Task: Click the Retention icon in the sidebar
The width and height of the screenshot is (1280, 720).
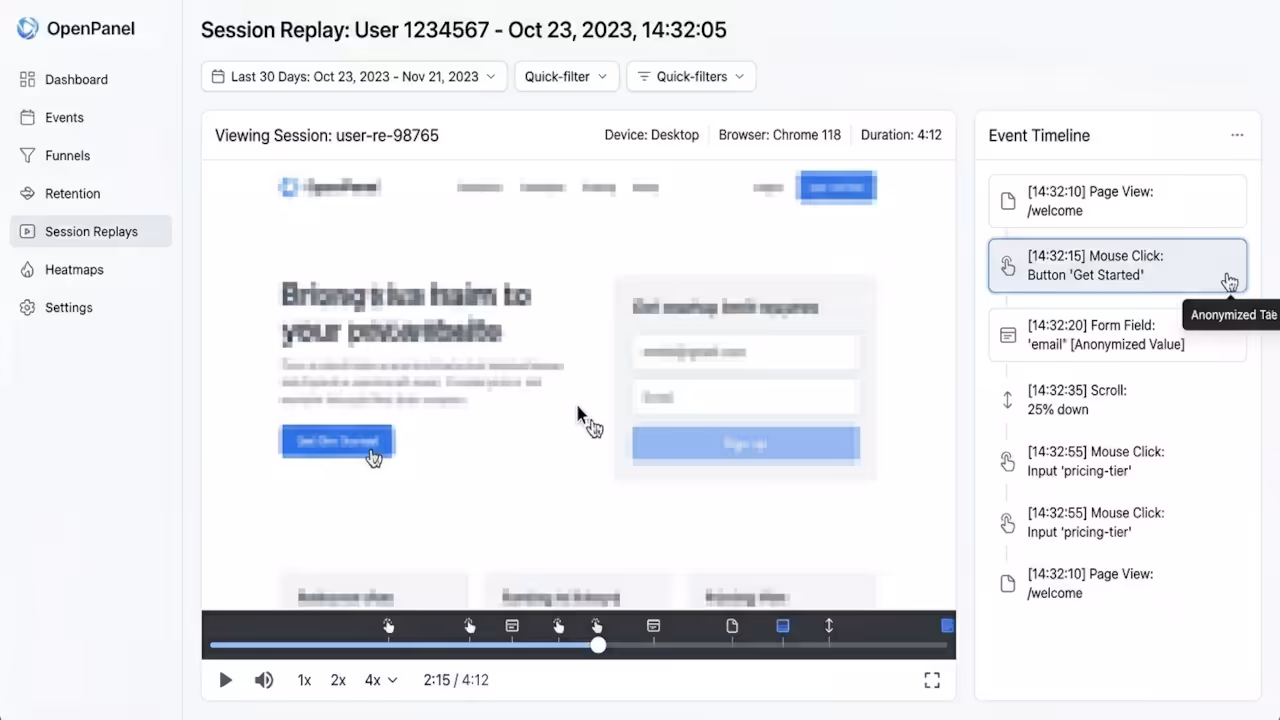Action: [x=27, y=193]
